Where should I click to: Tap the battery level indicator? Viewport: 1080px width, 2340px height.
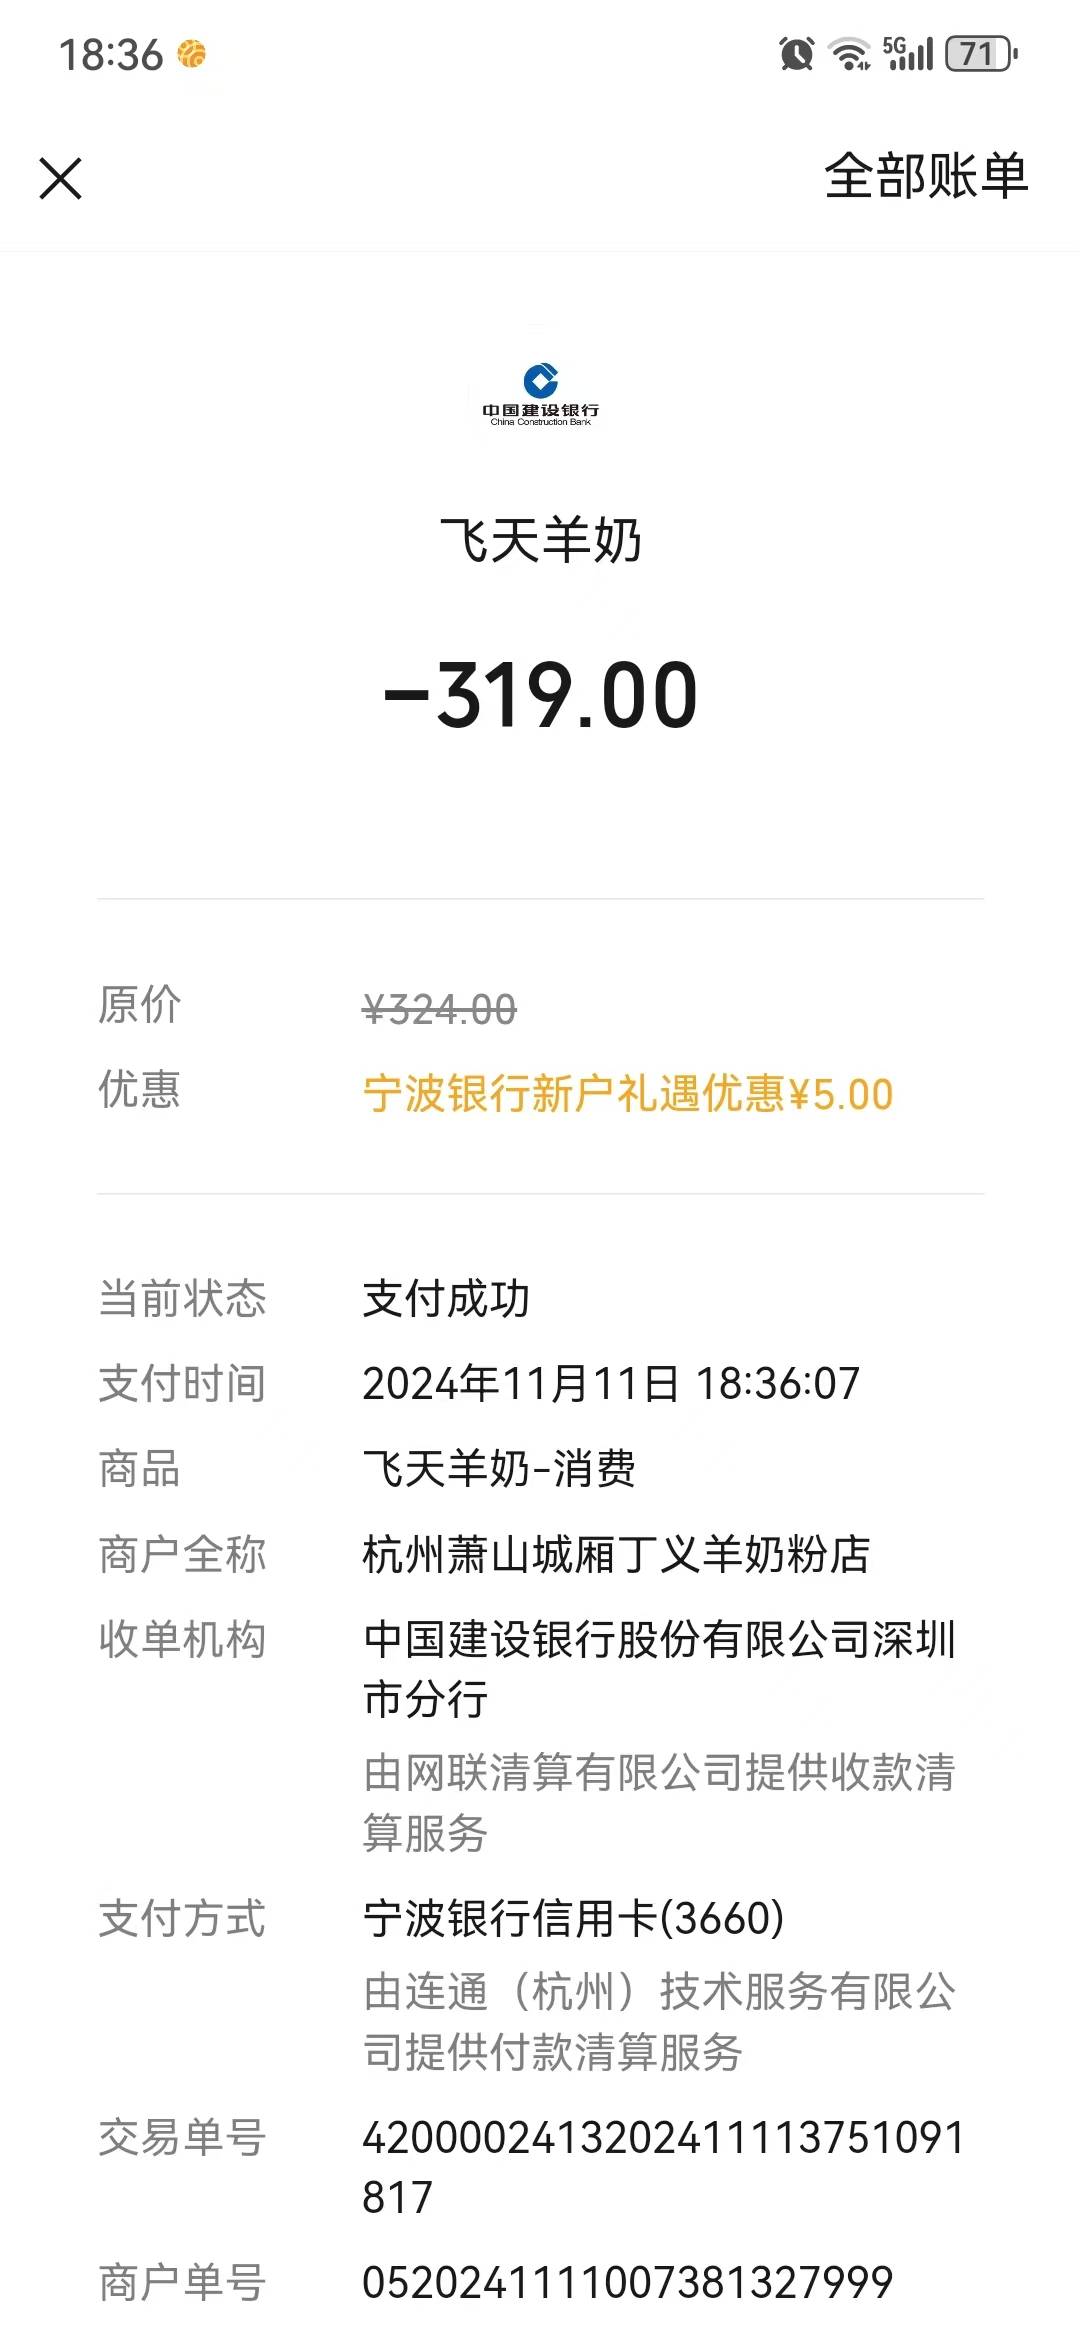tap(981, 54)
